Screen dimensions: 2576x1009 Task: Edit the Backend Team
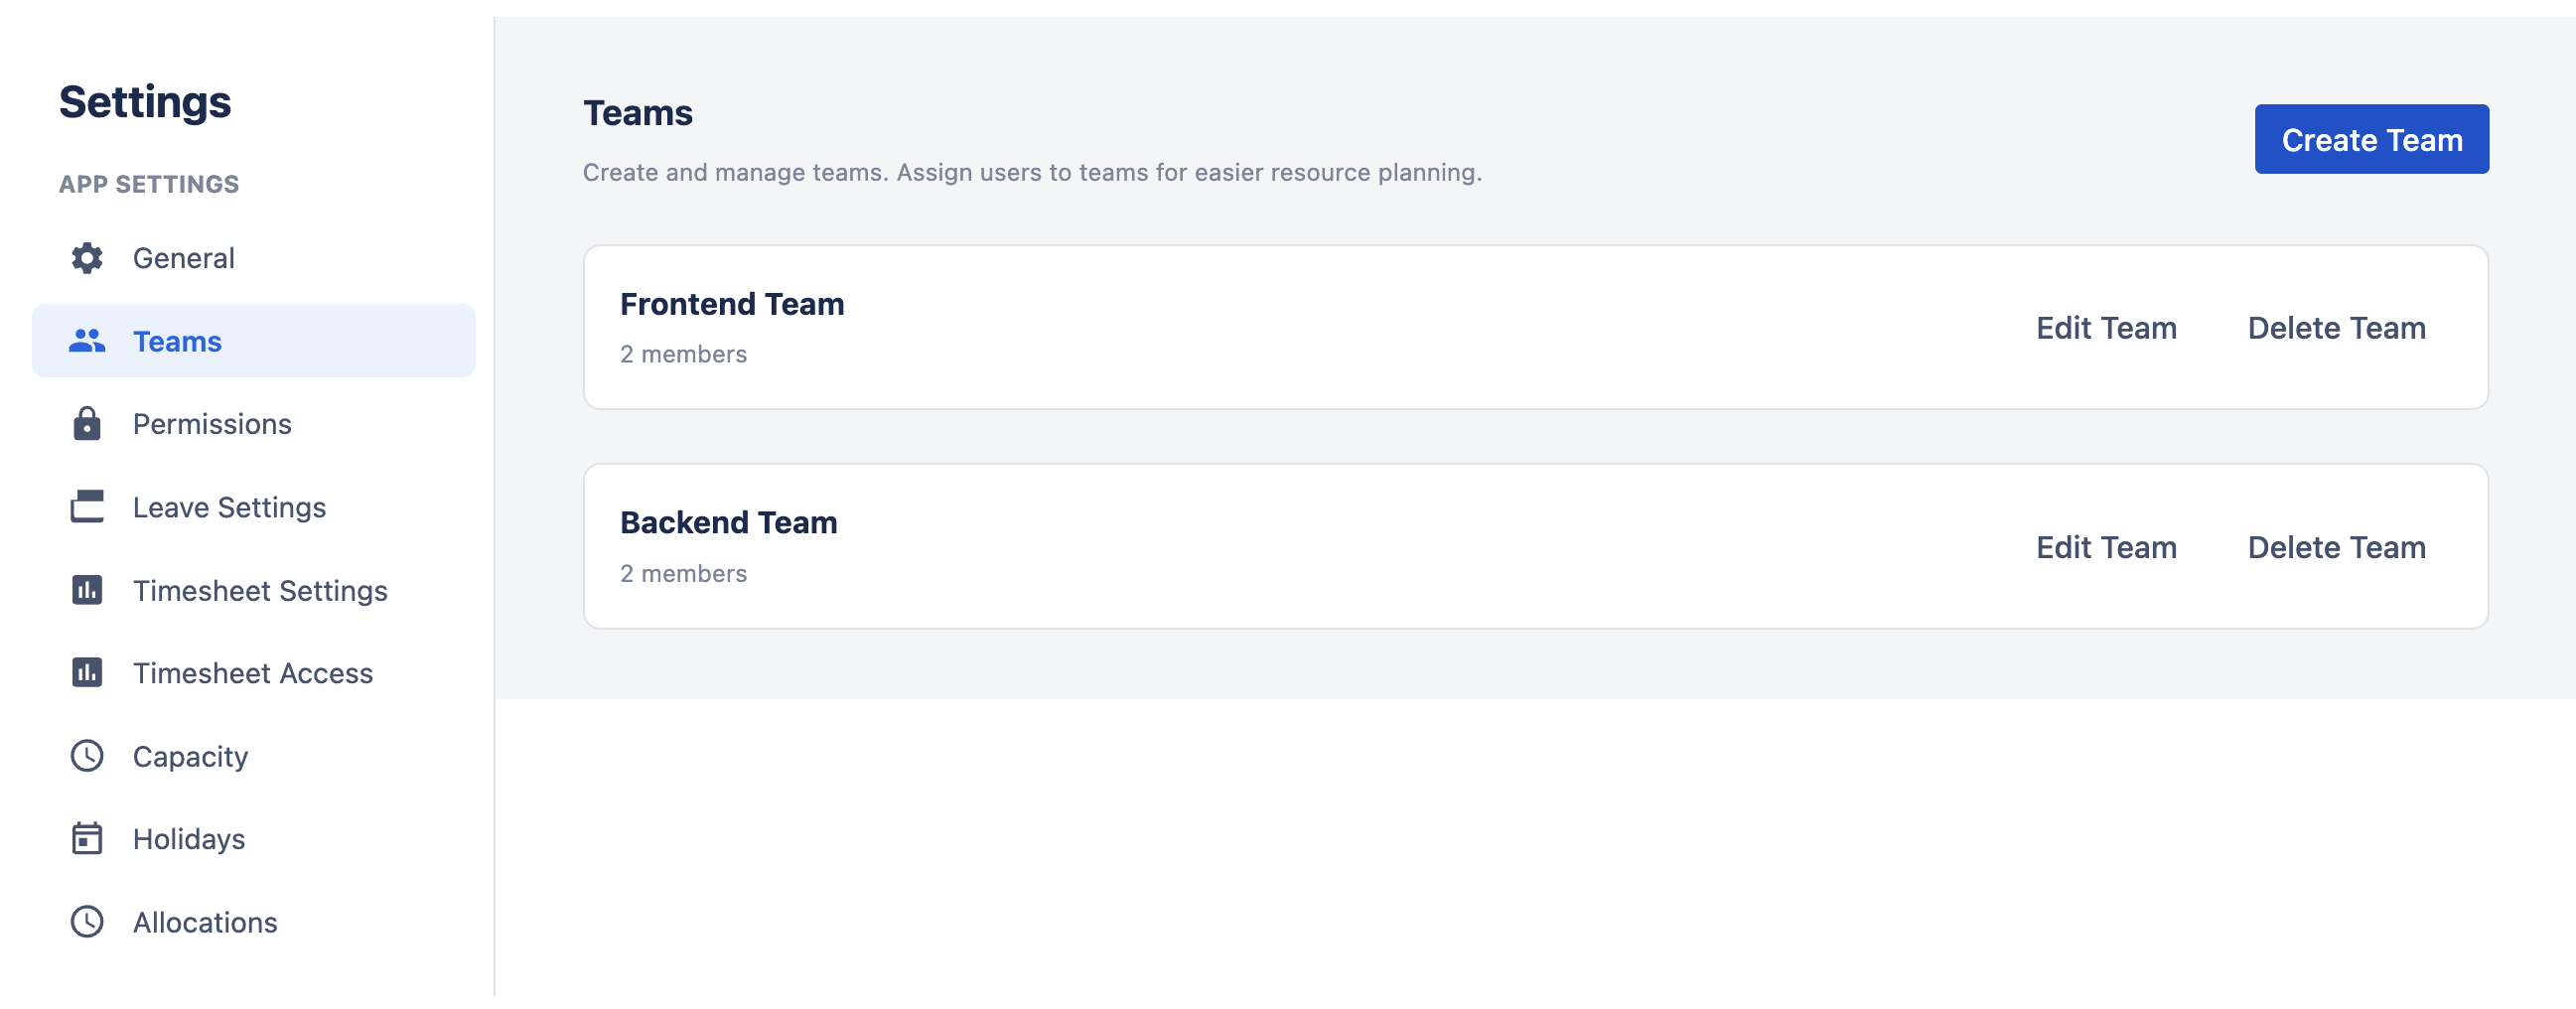point(2106,547)
